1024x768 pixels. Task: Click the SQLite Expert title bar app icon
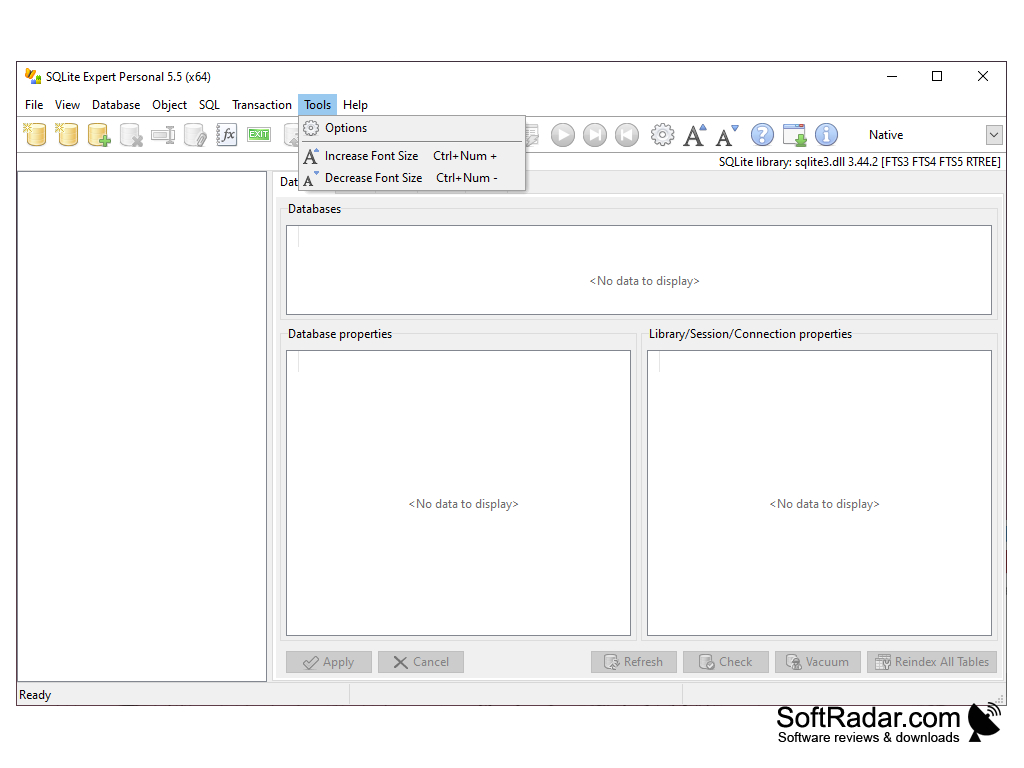(x=33, y=76)
